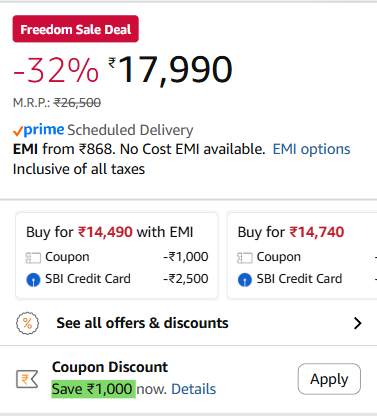Click the percent offers badge icon
The width and height of the screenshot is (377, 416).
pos(27,323)
